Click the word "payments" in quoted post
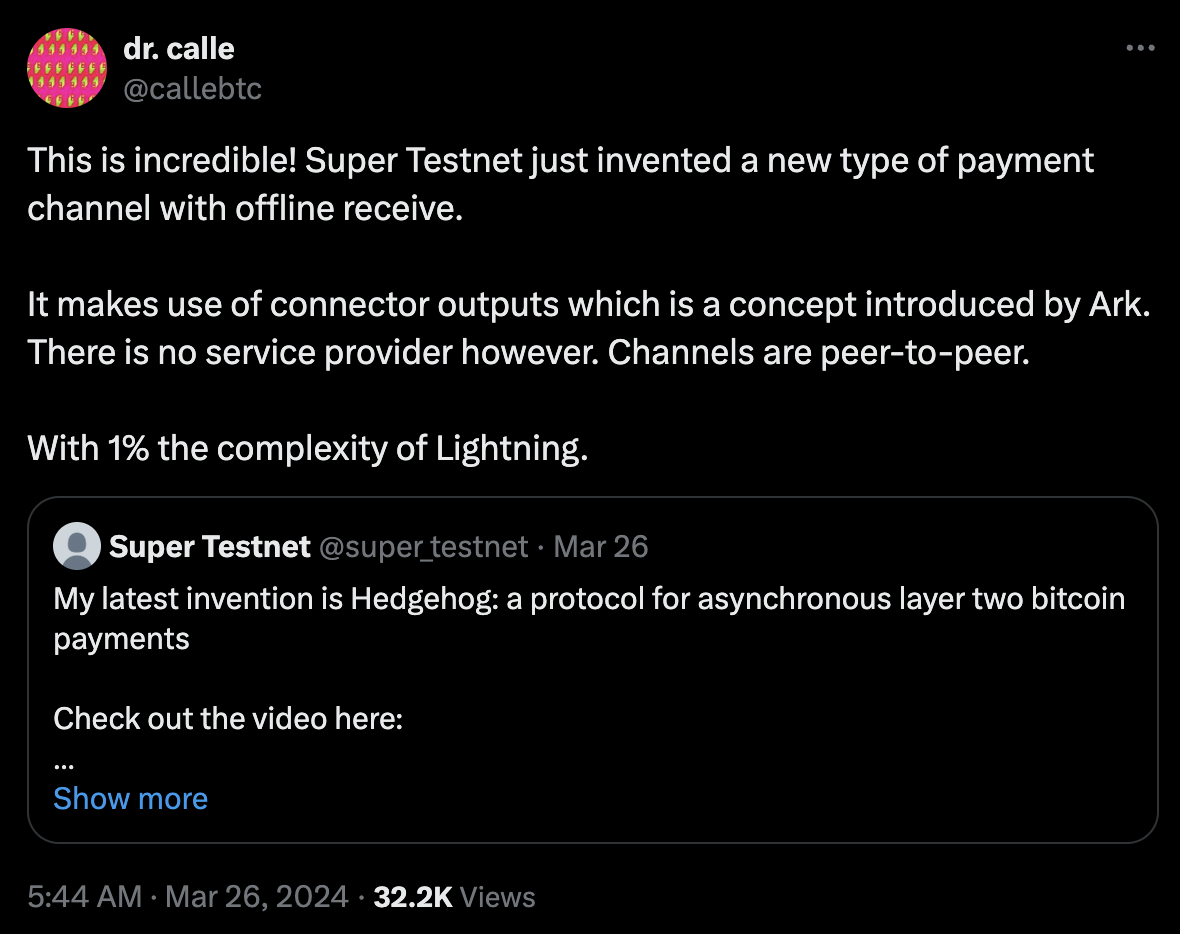This screenshot has height=934, width=1180. pos(121,639)
